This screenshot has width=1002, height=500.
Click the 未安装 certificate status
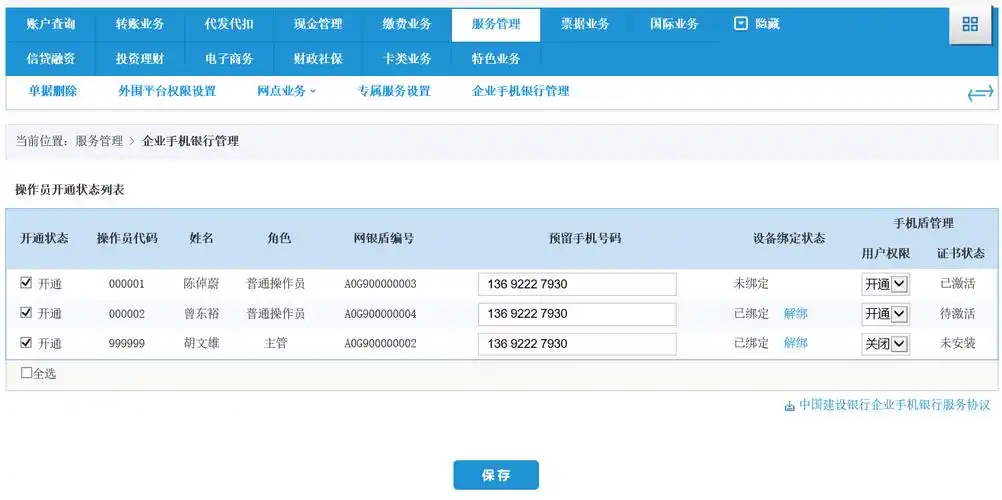tap(957, 343)
